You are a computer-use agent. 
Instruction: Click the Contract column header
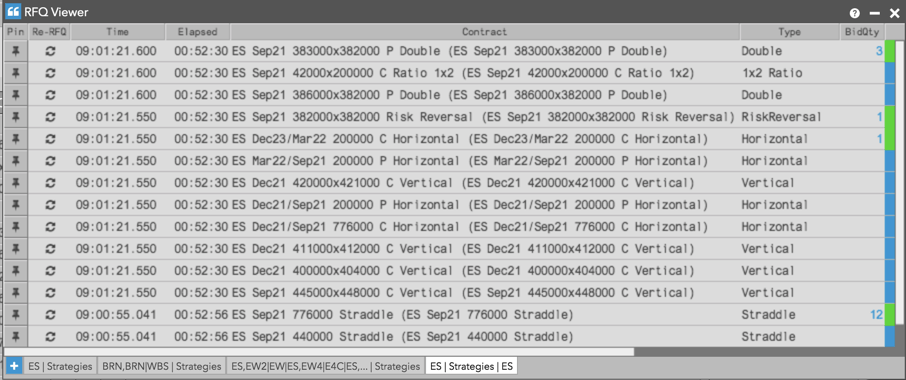point(485,32)
